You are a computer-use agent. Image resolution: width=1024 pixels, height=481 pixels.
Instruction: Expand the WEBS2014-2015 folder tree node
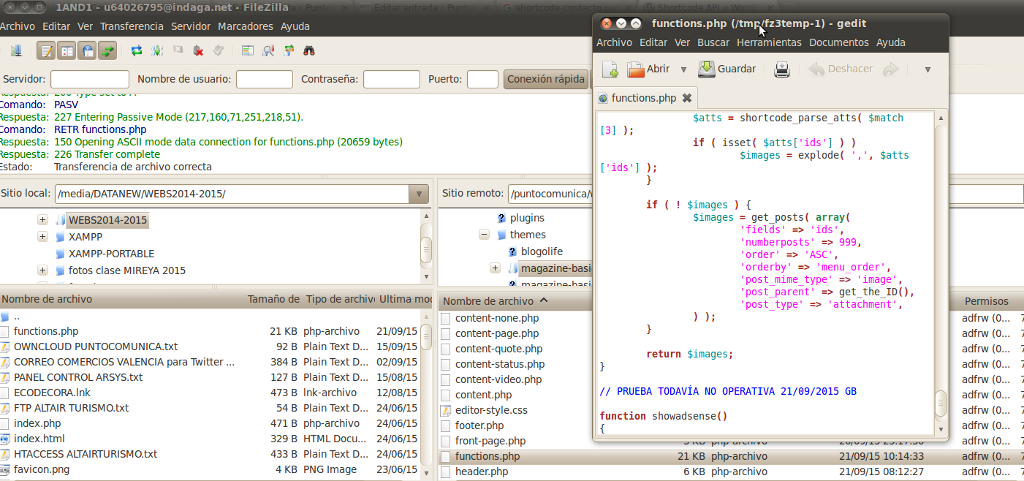tap(42, 220)
